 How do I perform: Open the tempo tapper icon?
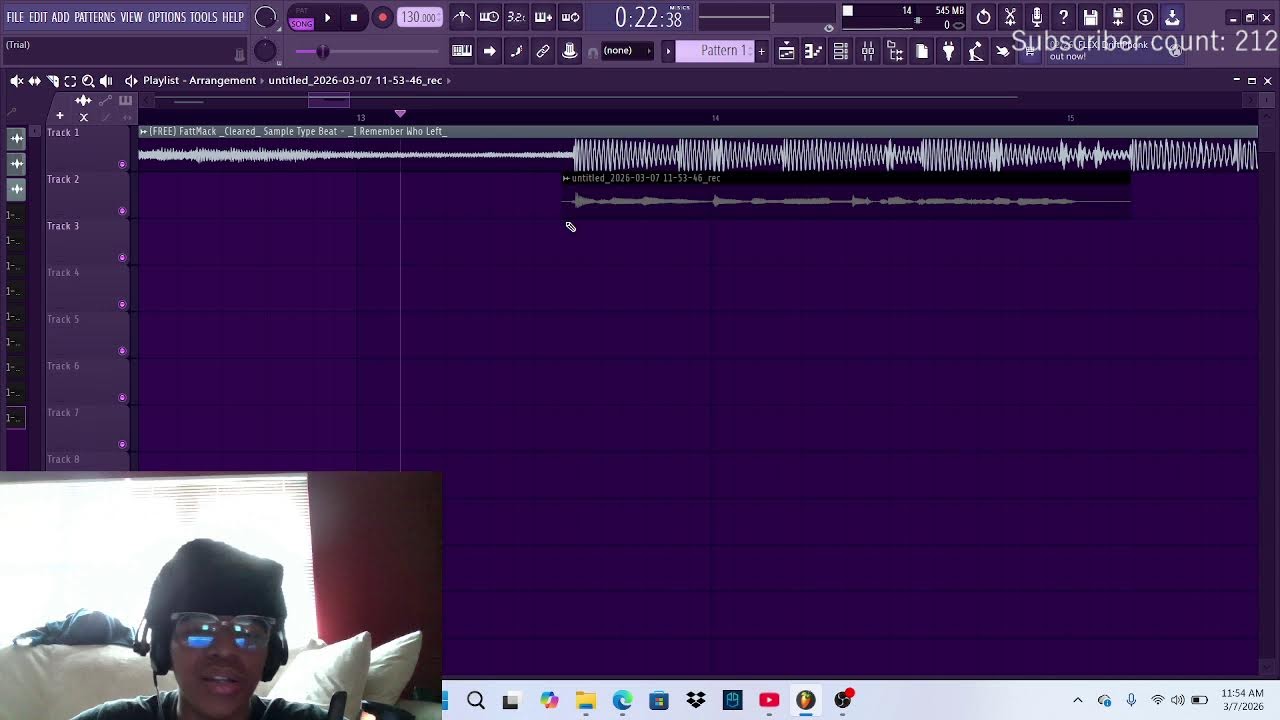pos(976,51)
